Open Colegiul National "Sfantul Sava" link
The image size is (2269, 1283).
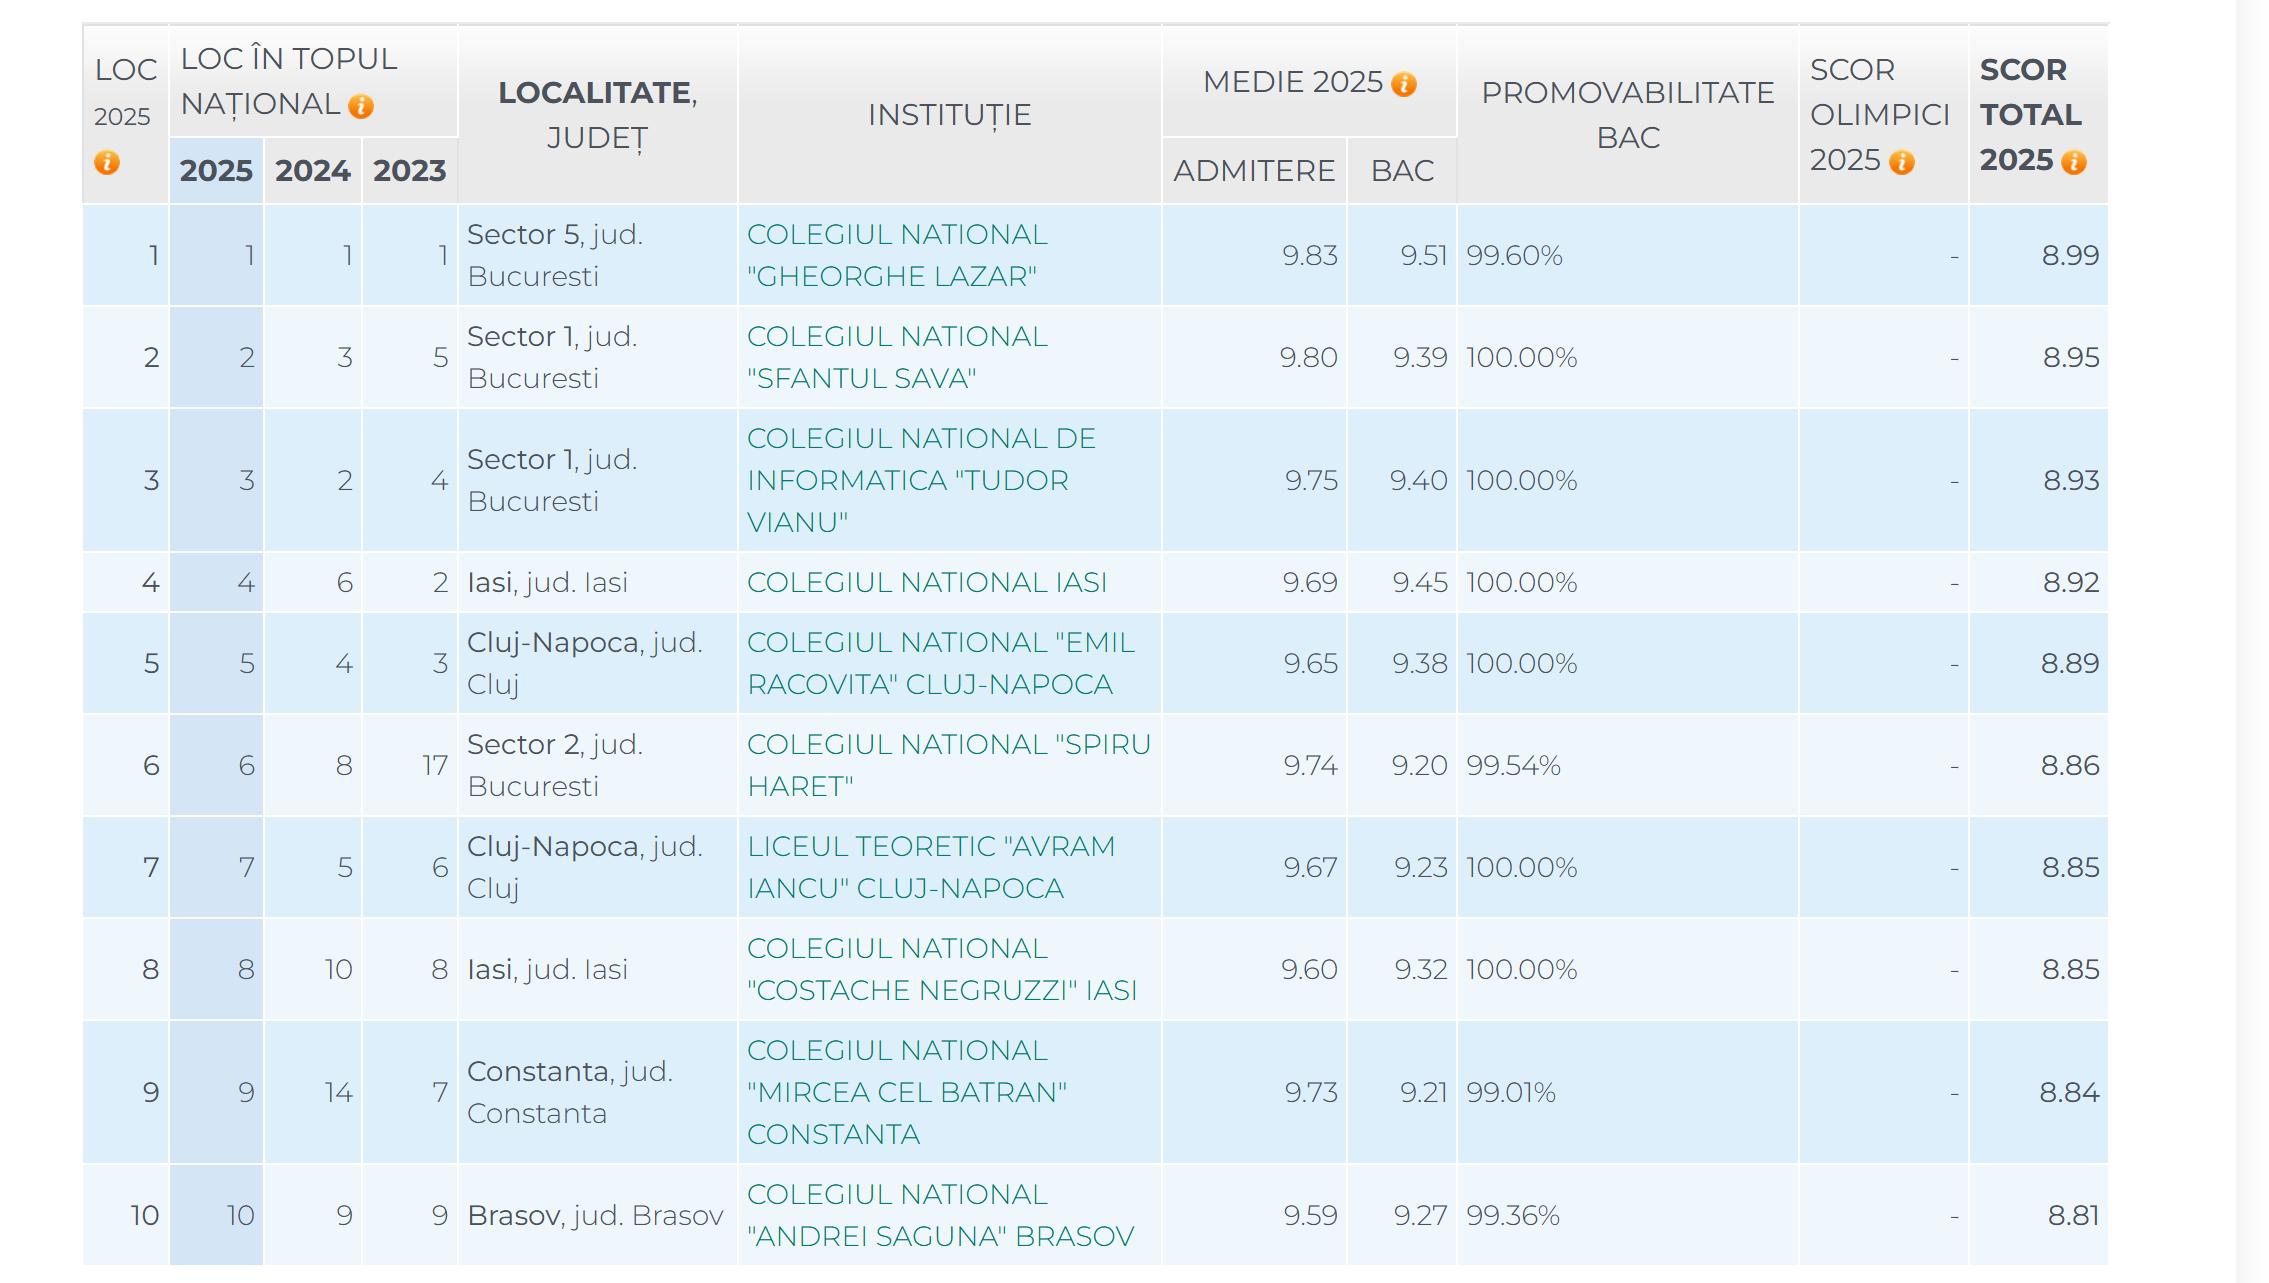click(x=896, y=357)
